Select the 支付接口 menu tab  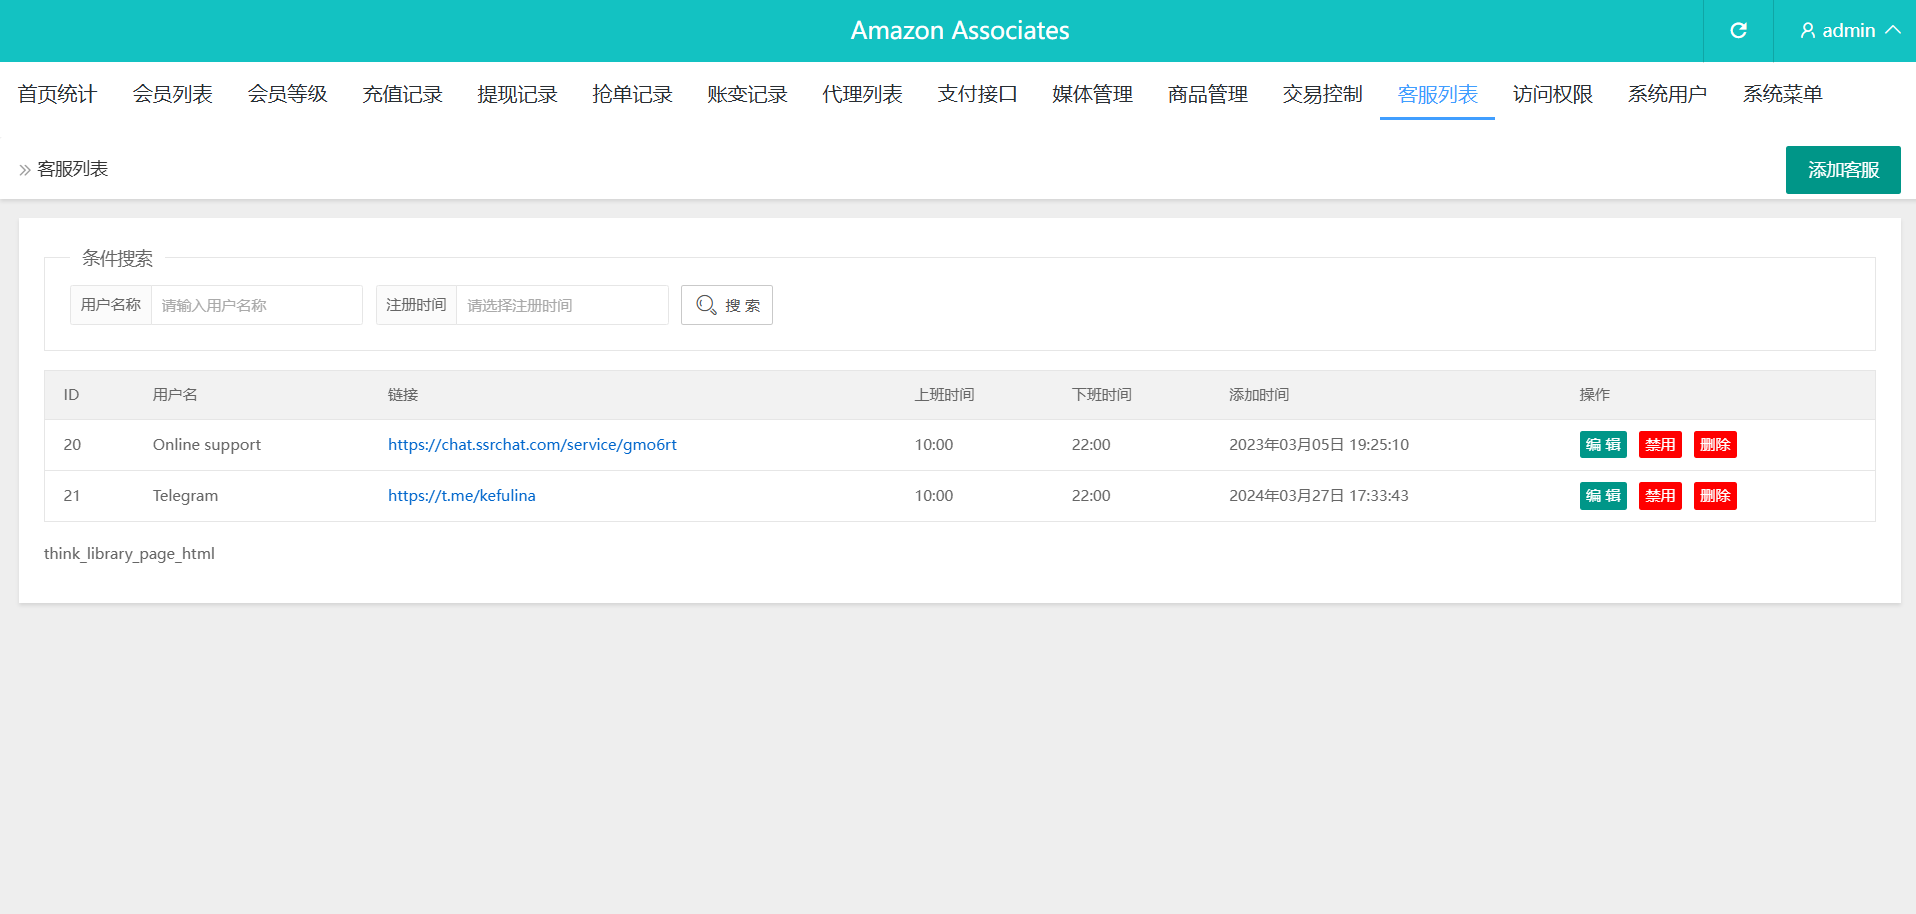click(977, 94)
